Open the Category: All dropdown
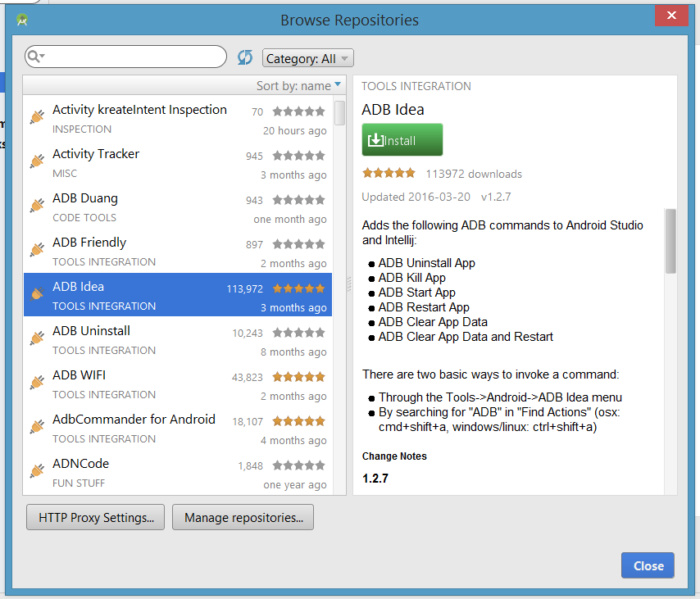 tap(308, 58)
